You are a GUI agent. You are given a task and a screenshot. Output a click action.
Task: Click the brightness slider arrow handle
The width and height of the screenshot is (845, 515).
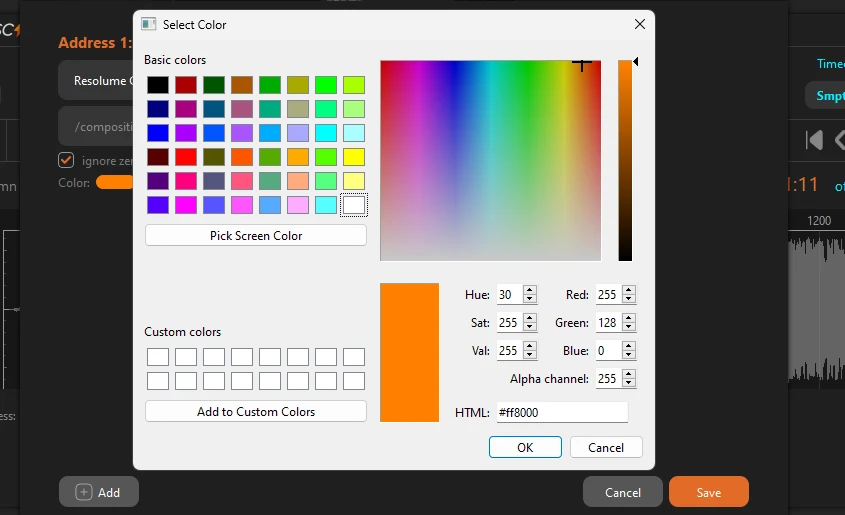[636, 61]
